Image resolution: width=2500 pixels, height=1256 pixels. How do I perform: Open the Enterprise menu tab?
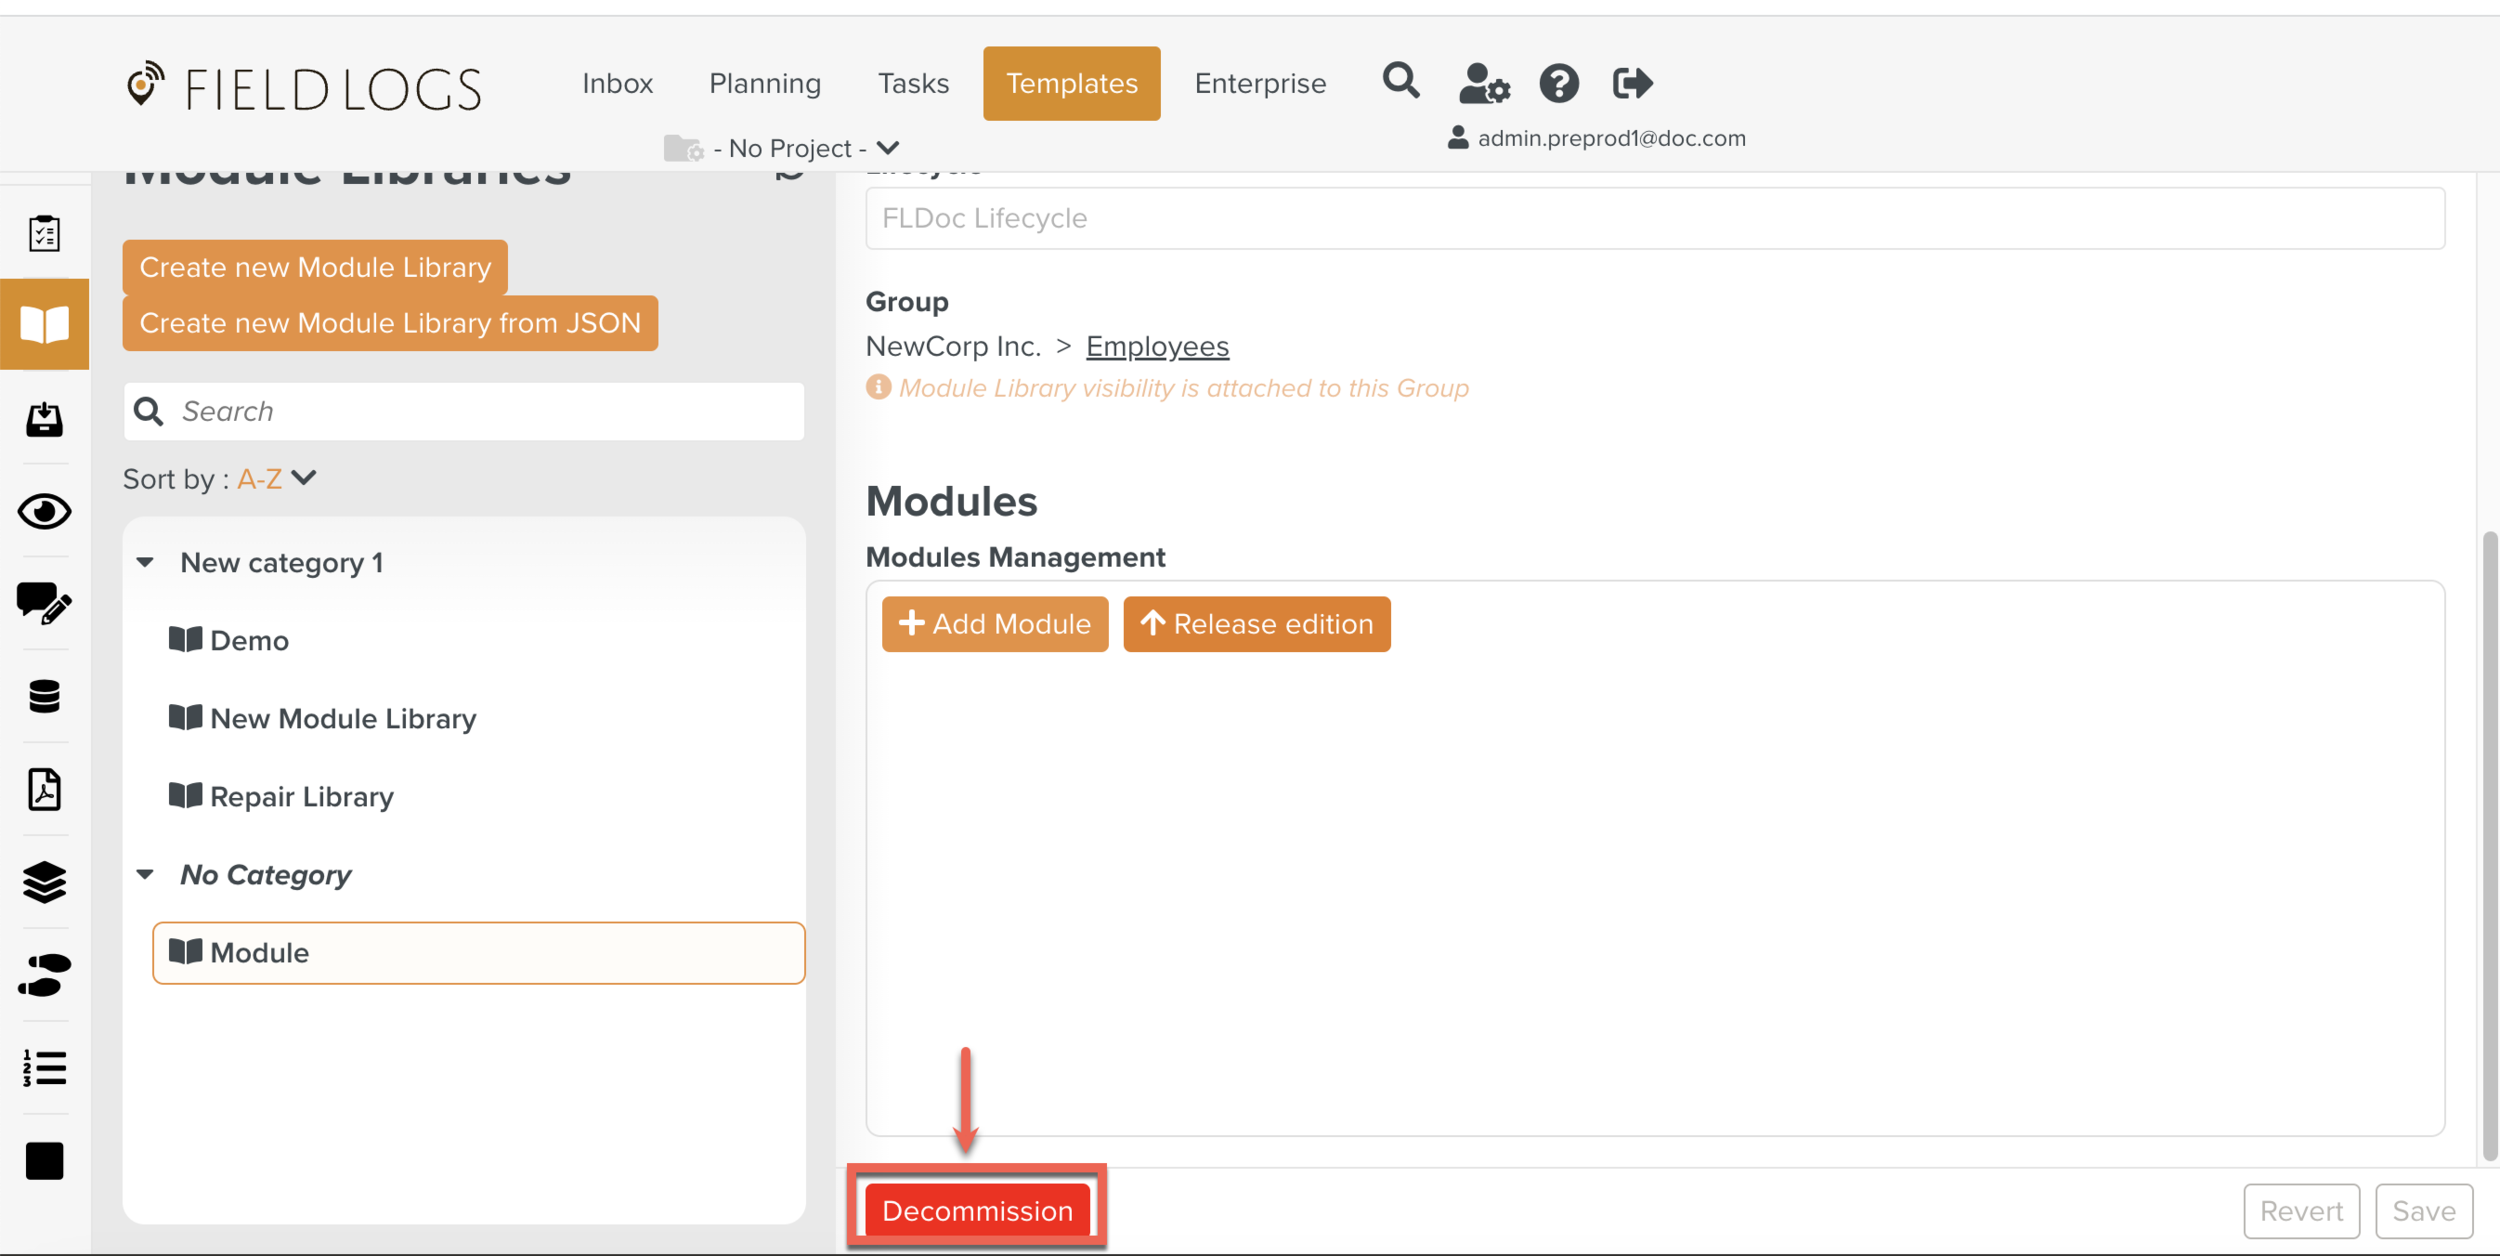[1259, 83]
